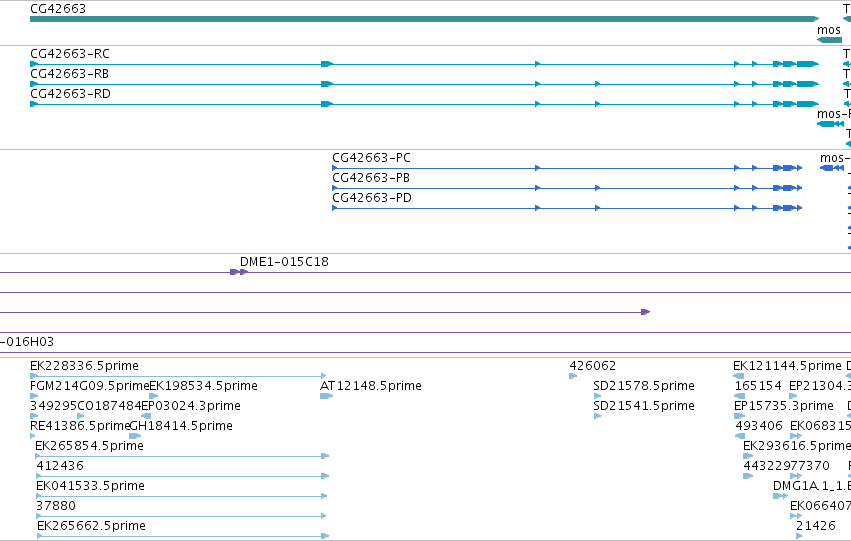Select the 493406 EST label
Viewport: 851px width, 541px height.
click(x=759, y=426)
